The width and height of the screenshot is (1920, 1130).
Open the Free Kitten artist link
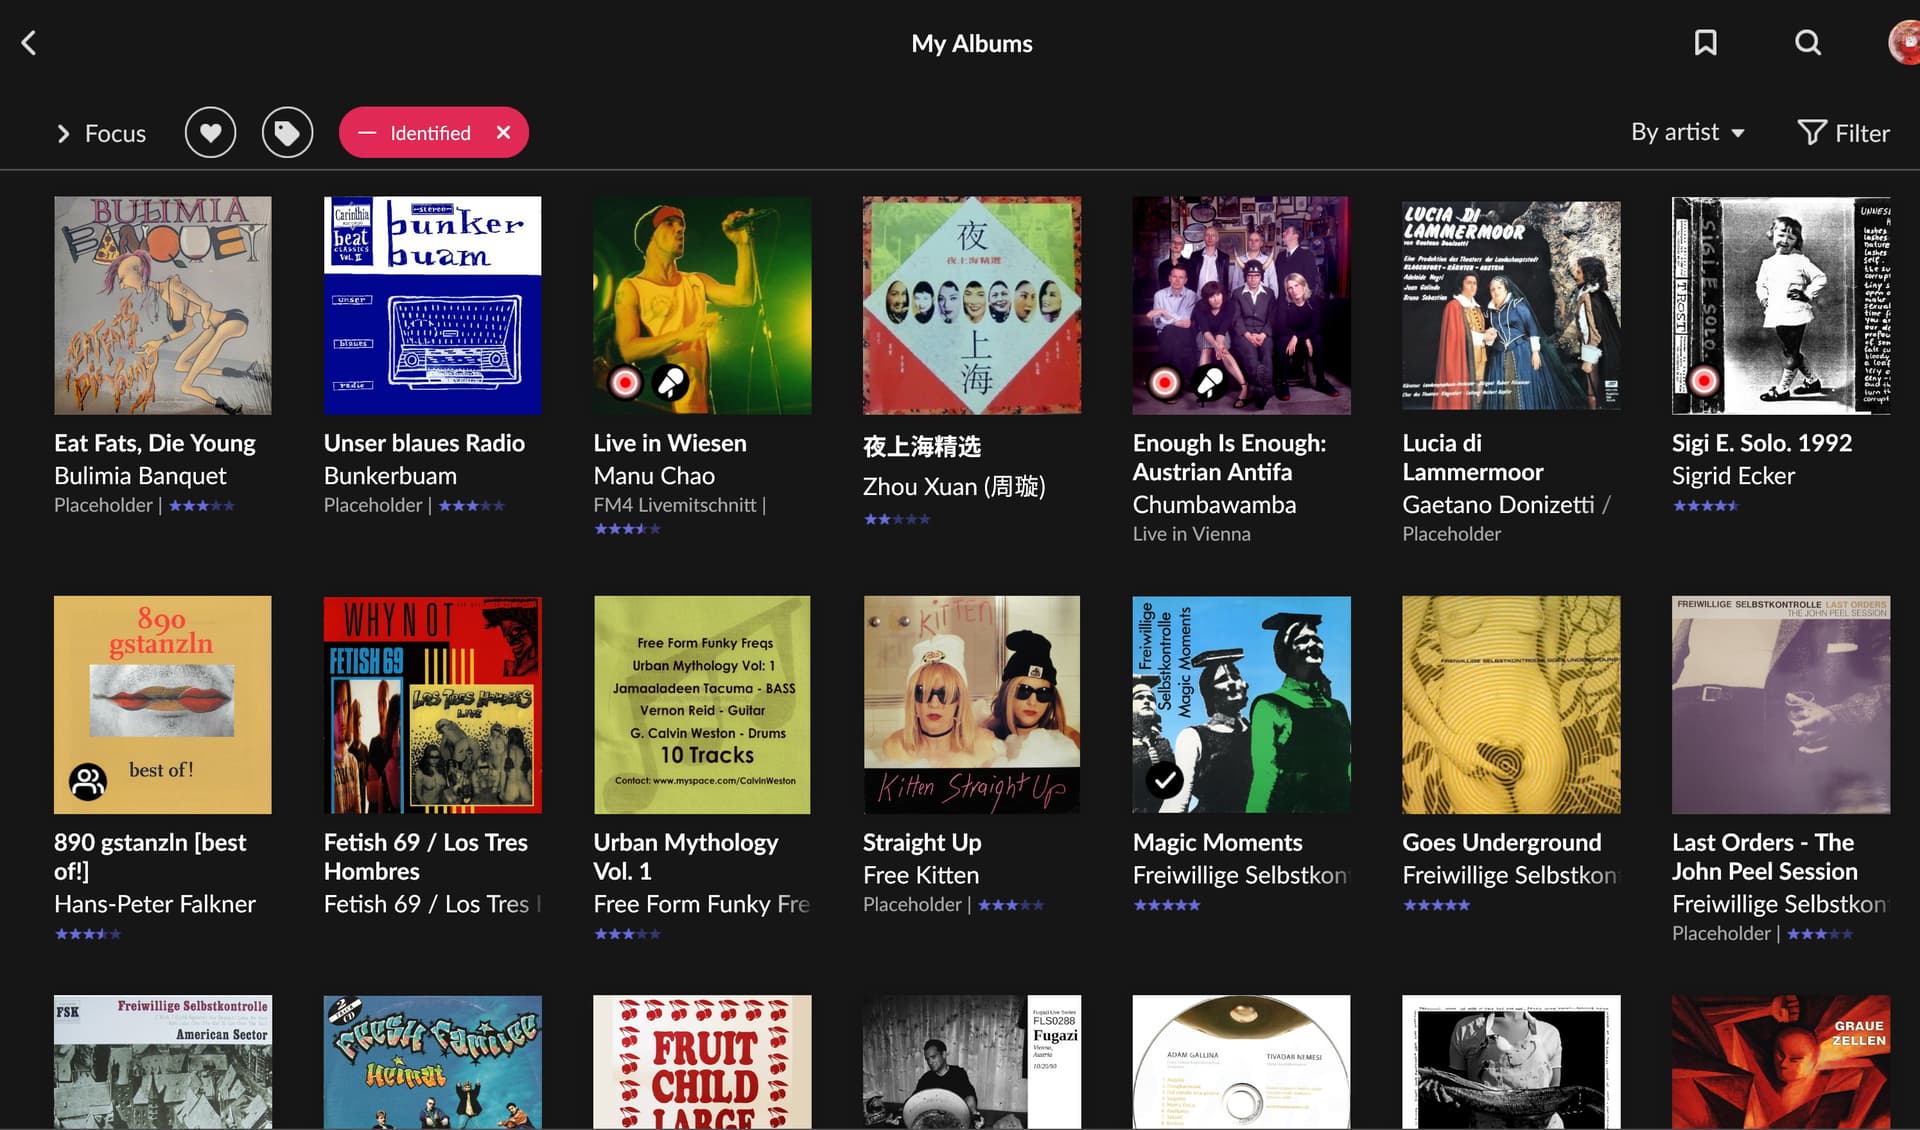pyautogui.click(x=920, y=875)
